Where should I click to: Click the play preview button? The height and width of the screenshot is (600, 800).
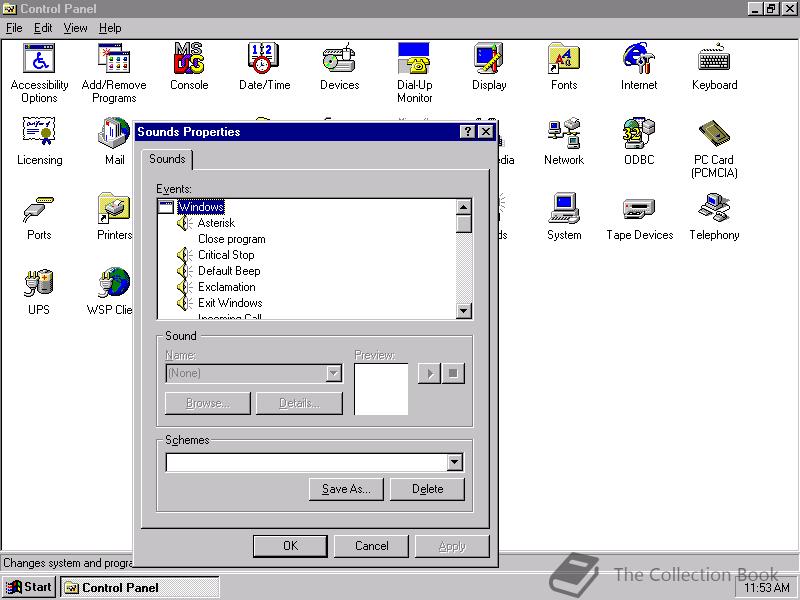[429, 373]
